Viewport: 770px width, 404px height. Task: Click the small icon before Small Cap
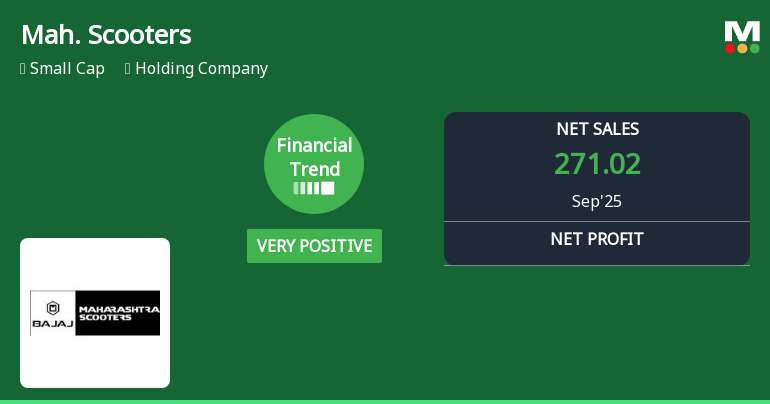22,69
